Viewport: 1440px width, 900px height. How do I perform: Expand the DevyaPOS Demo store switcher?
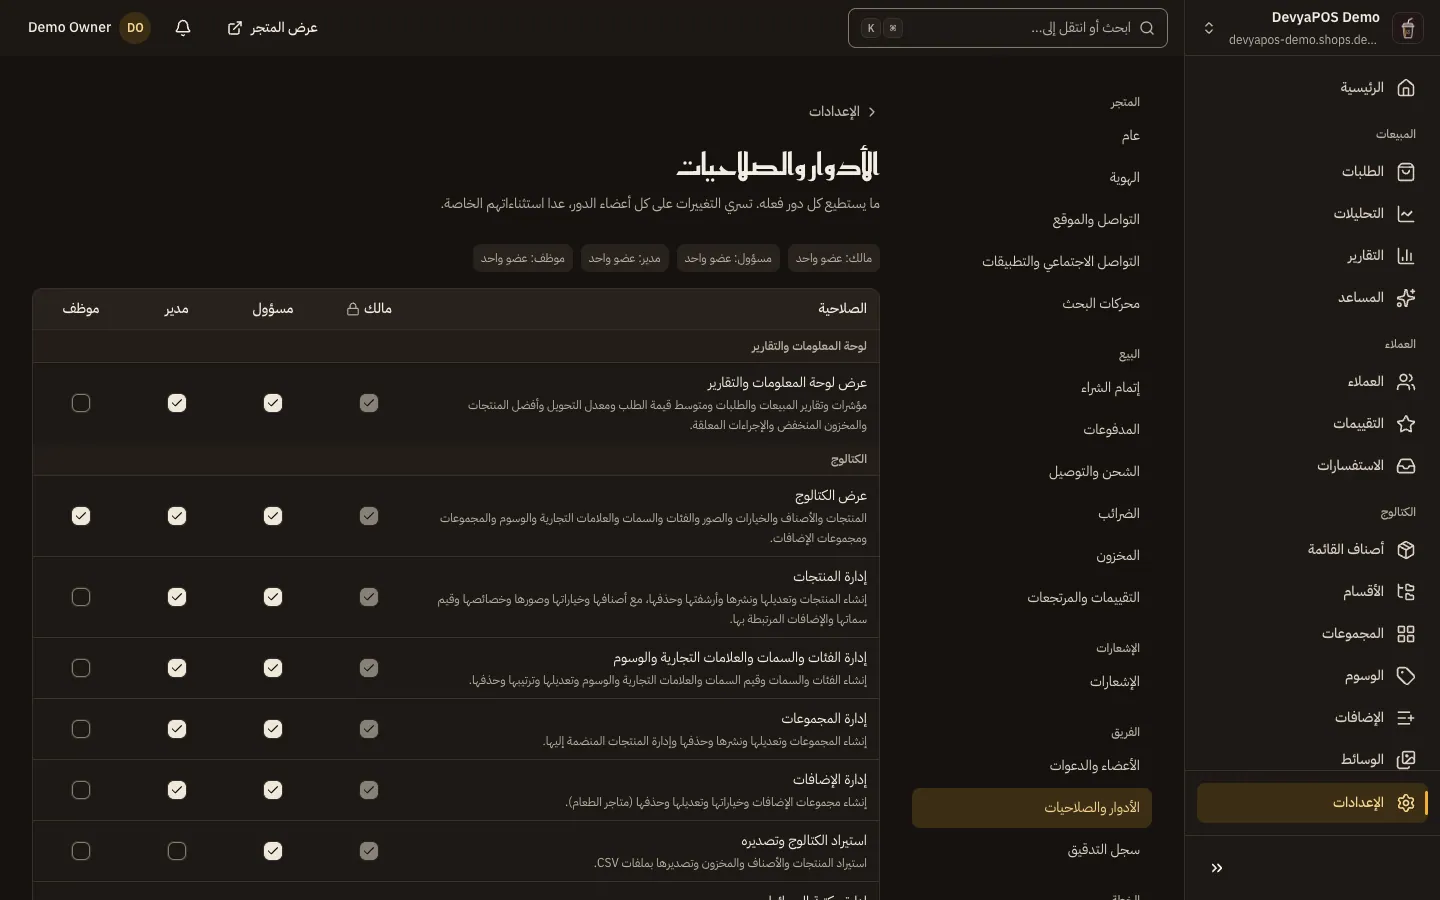click(1209, 28)
